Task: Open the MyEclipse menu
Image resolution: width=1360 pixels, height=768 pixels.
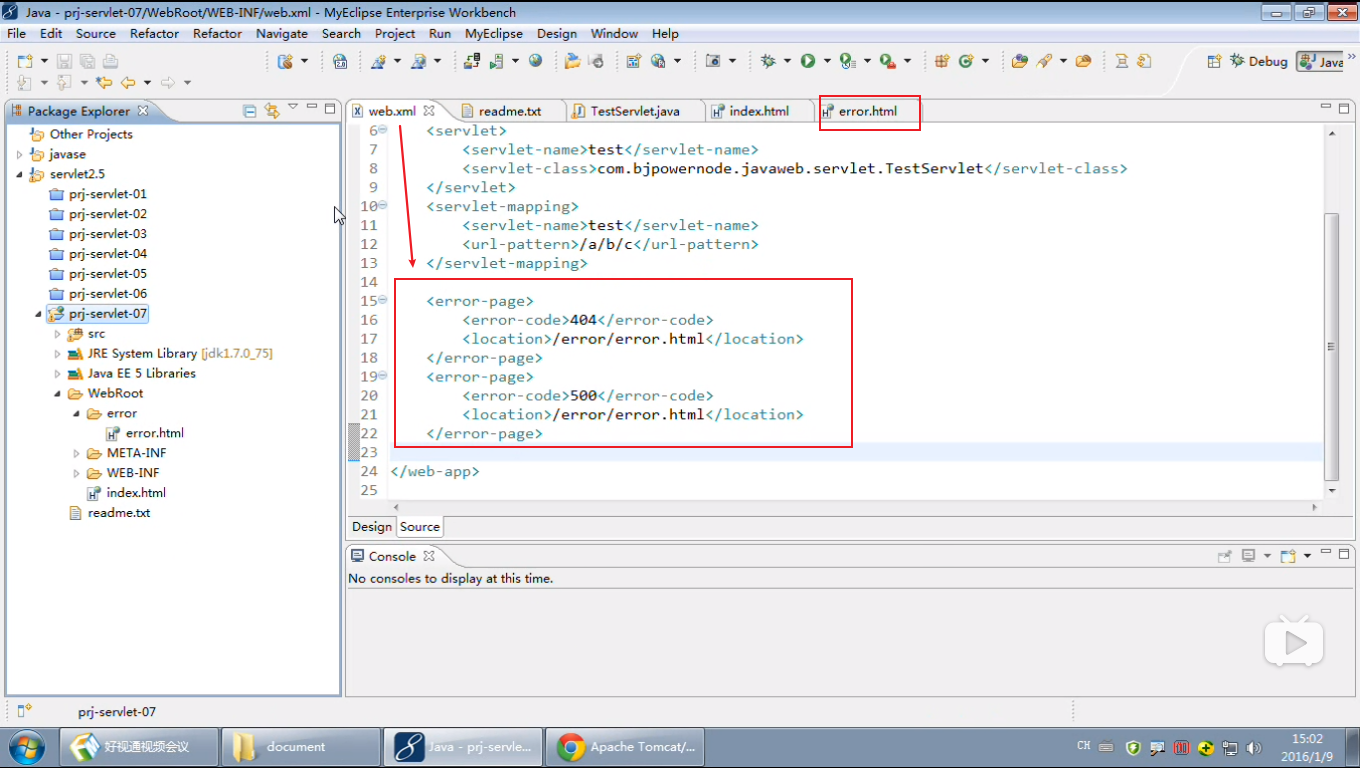Action: [x=494, y=33]
